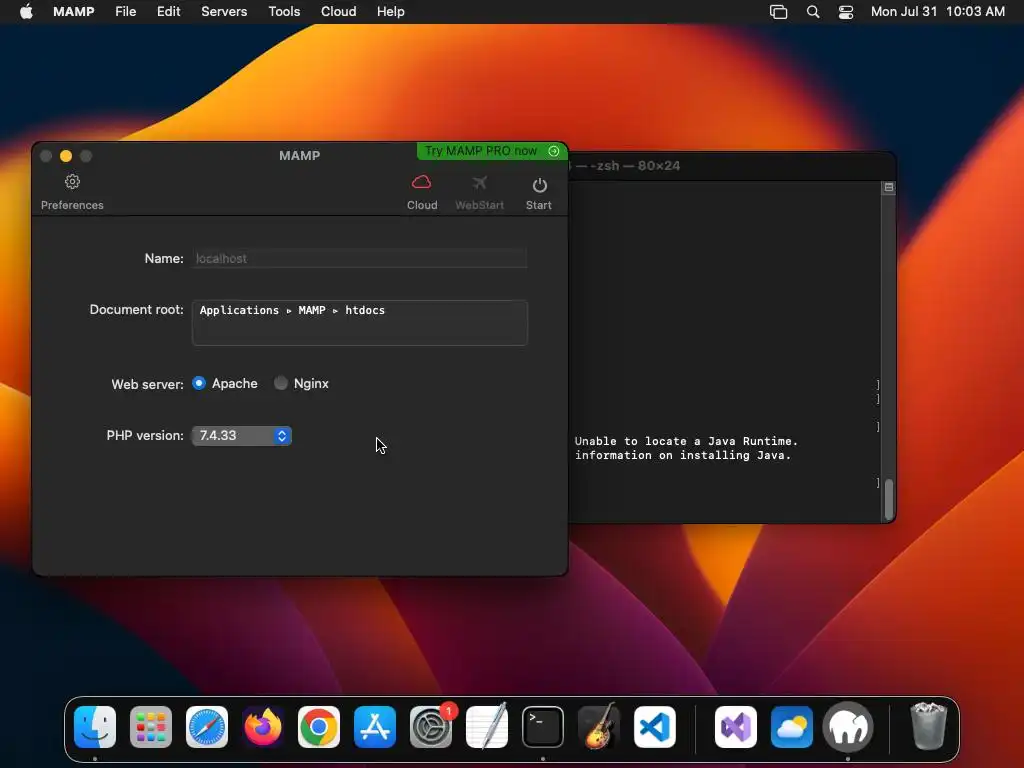This screenshot has height=768, width=1024.
Task: Click the Name field showing localhost
Action: tap(359, 259)
